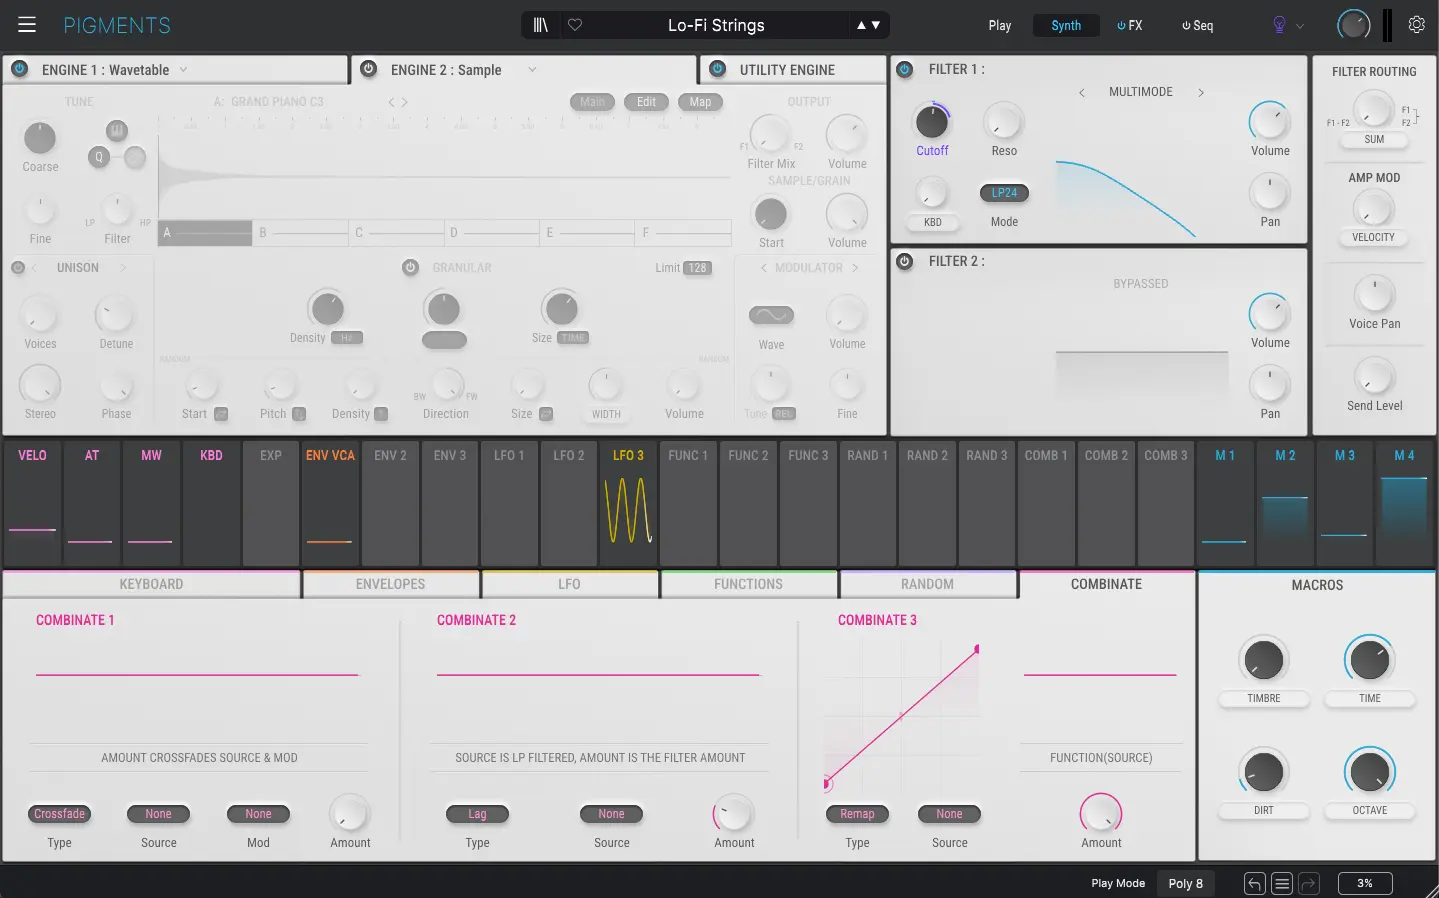The image size is (1439, 898).
Task: Toggle Utility Engine power button
Action: point(717,69)
